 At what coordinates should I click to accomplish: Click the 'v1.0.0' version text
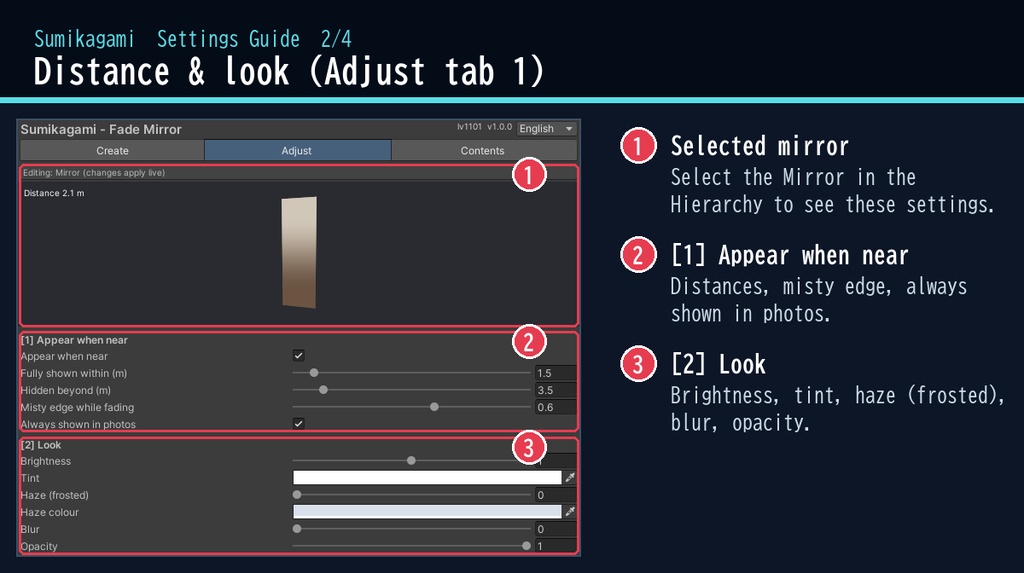(x=500, y=127)
